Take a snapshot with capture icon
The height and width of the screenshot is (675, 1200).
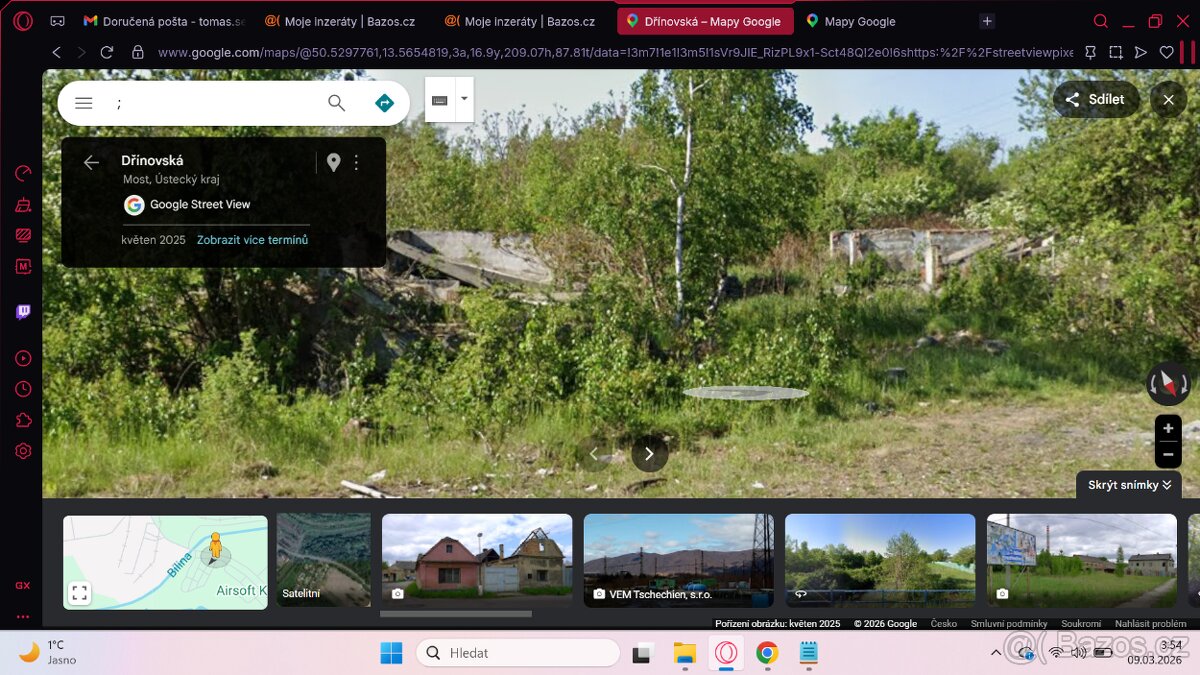pos(1116,52)
